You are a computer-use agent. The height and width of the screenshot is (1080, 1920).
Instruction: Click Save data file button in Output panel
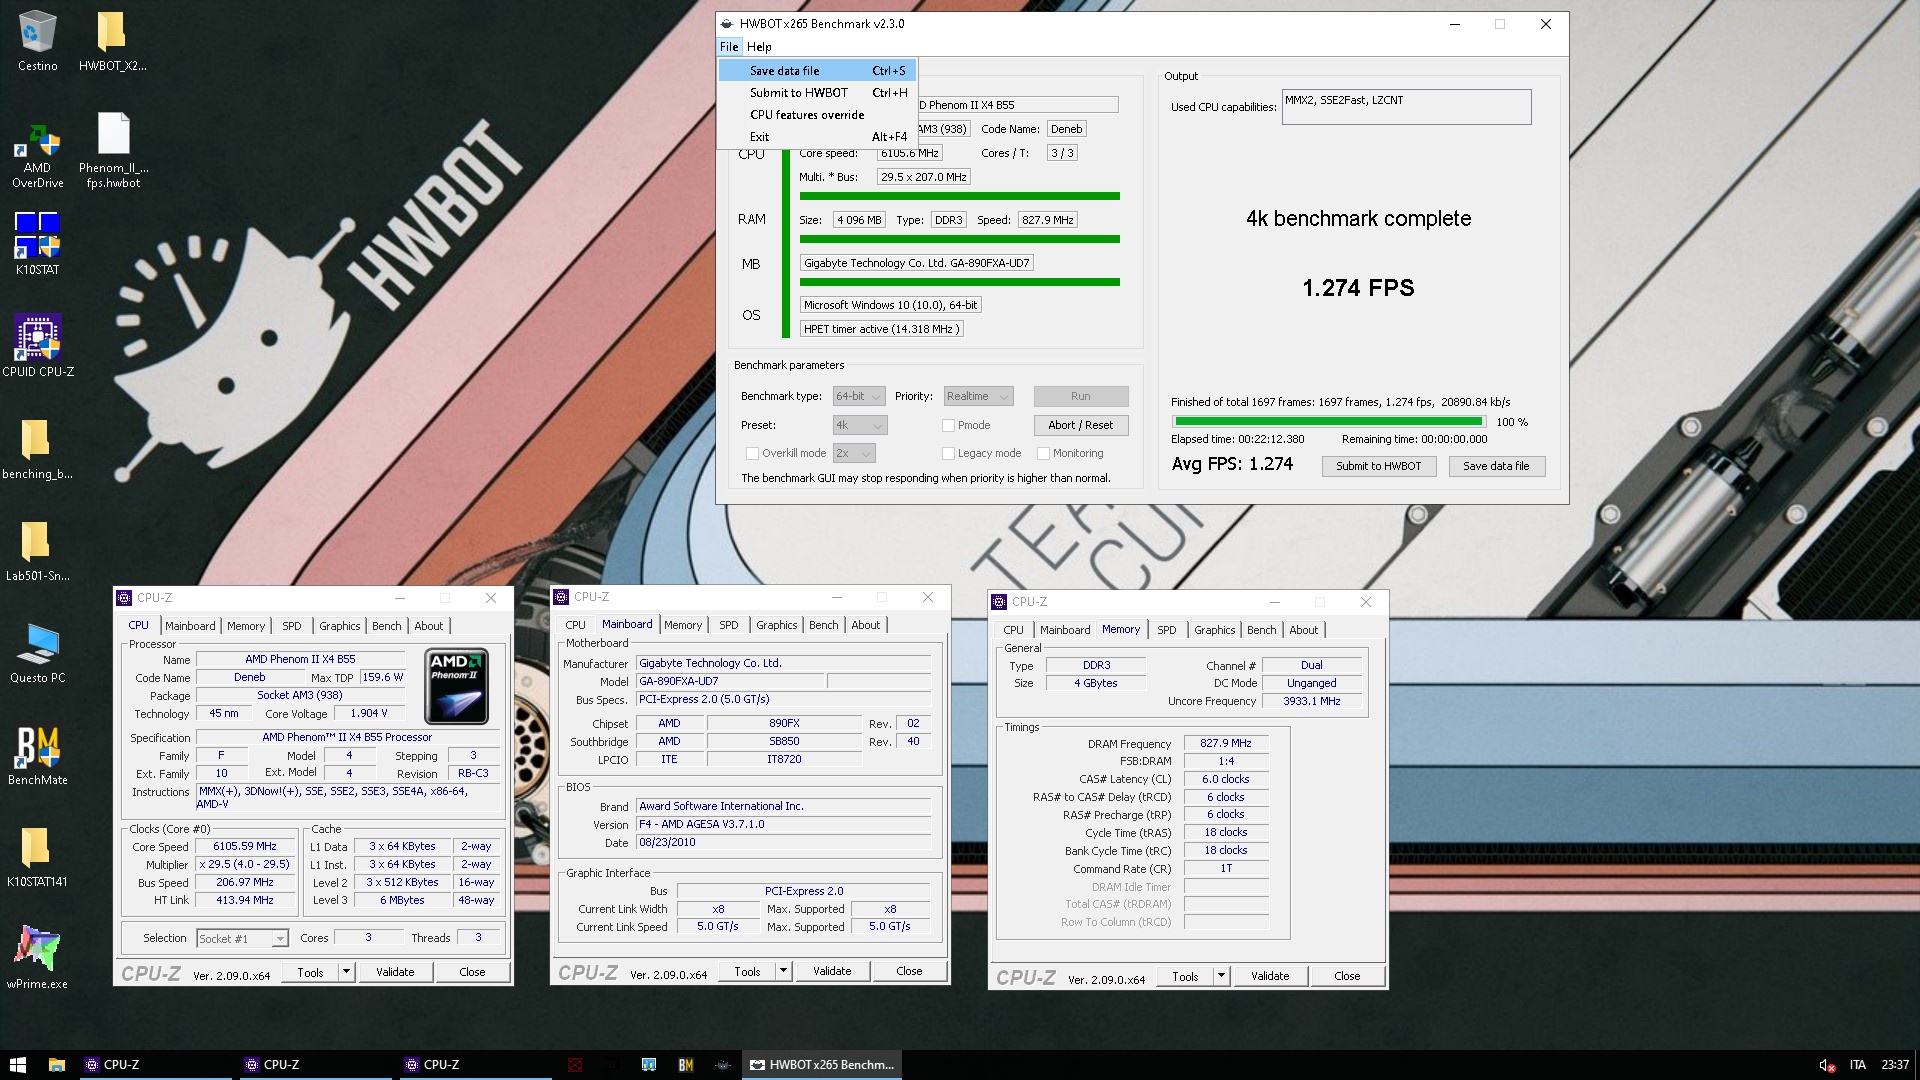point(1496,466)
